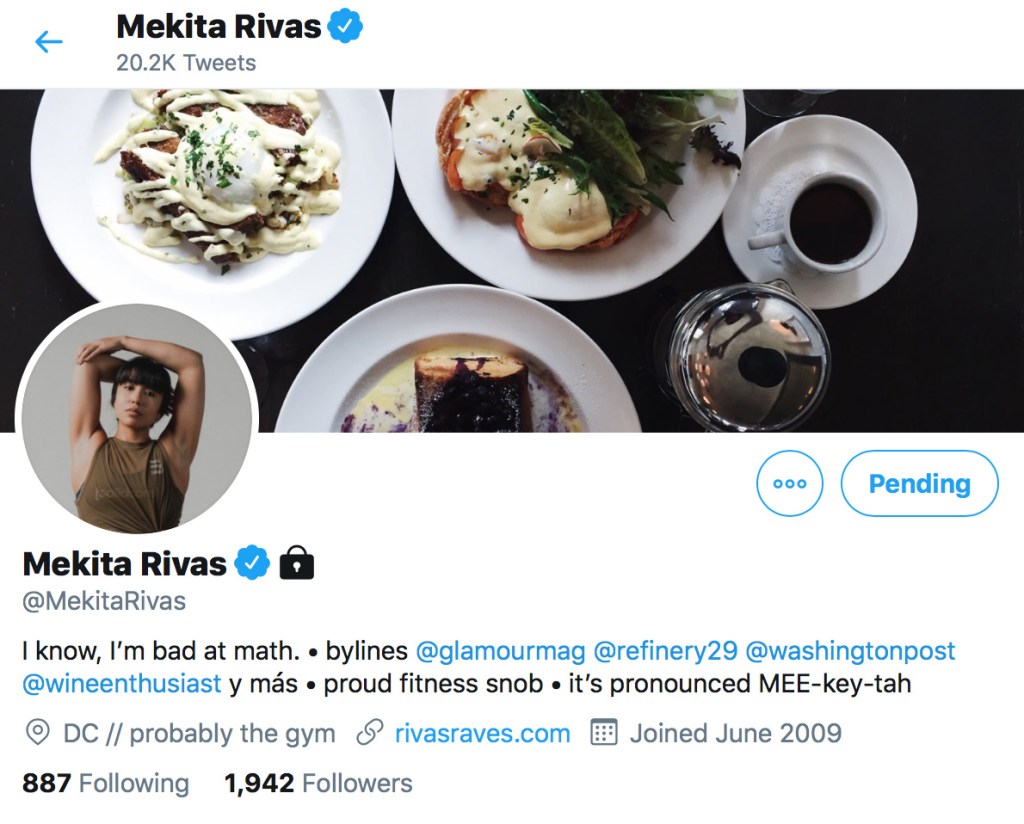
Task: Open the three-dot more options button
Action: [790, 484]
